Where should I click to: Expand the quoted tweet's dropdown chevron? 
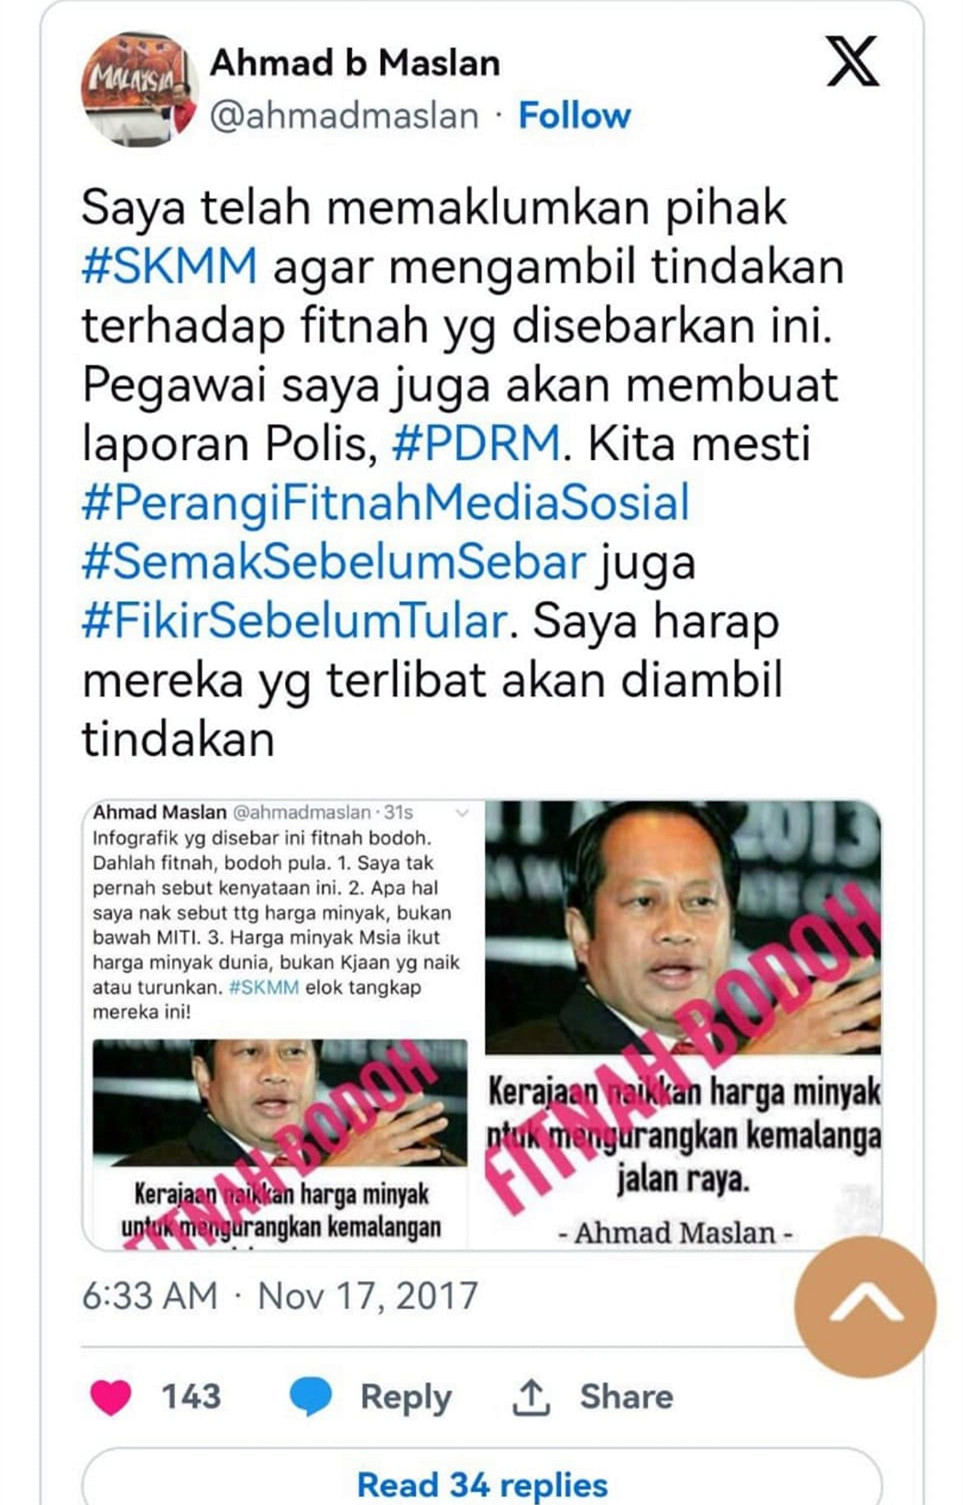pyautogui.click(x=462, y=813)
